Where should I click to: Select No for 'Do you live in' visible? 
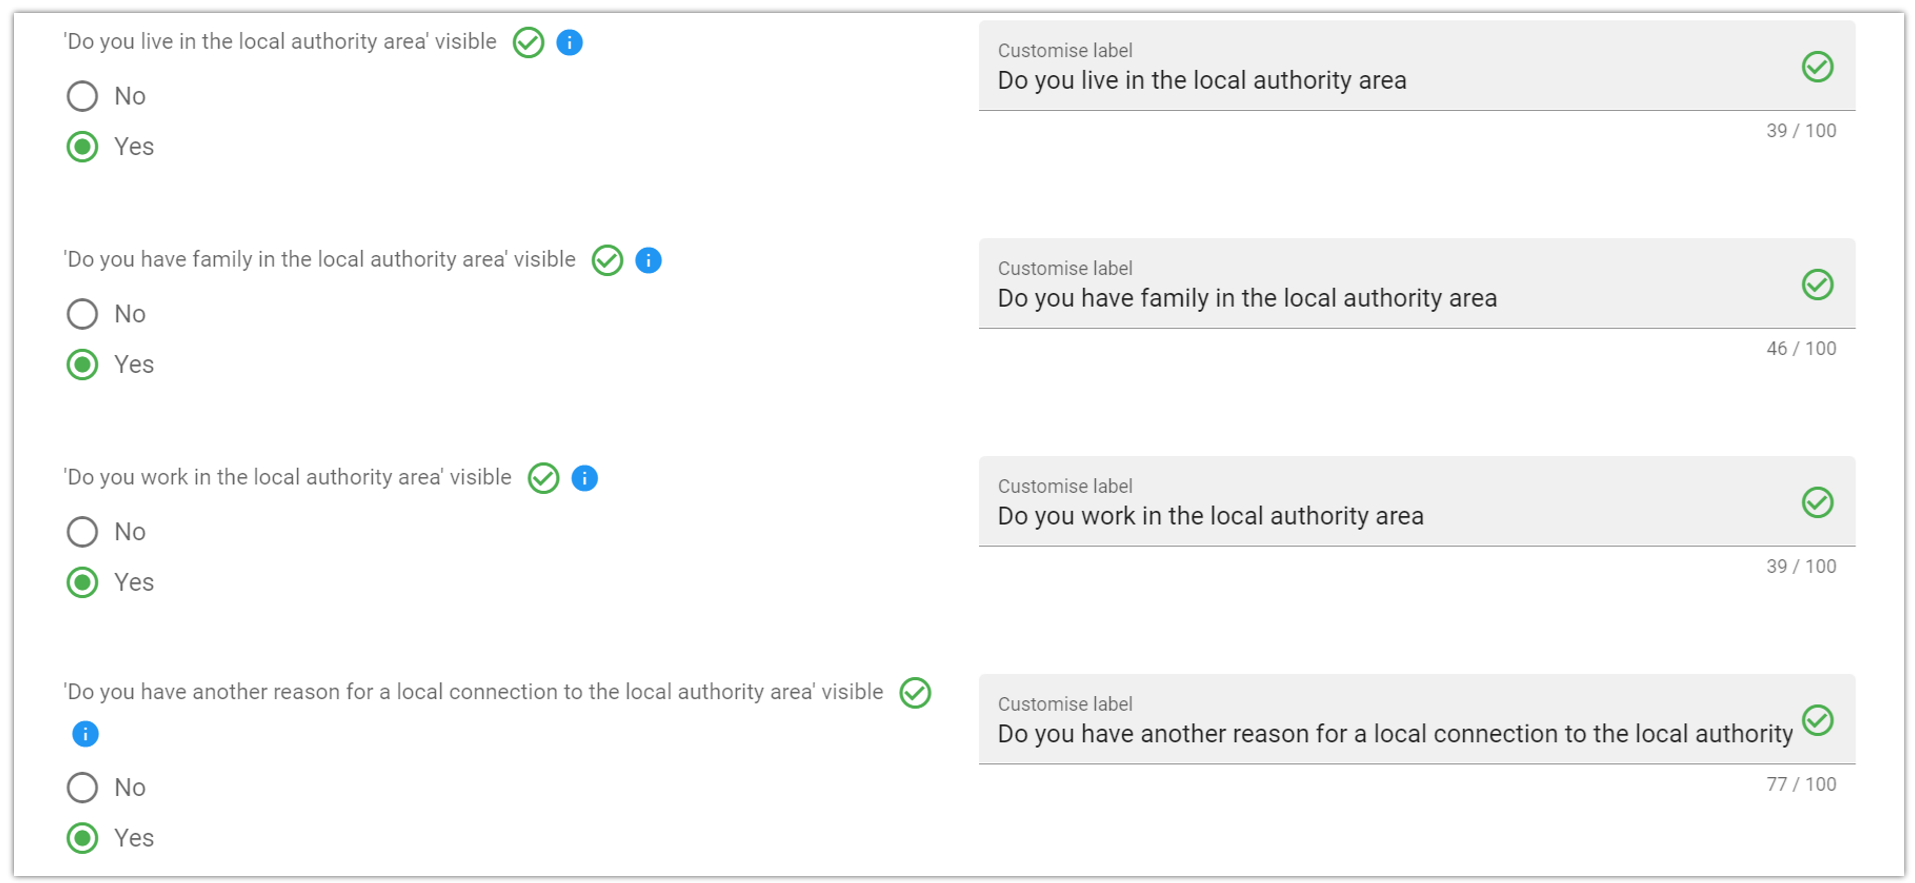(82, 96)
